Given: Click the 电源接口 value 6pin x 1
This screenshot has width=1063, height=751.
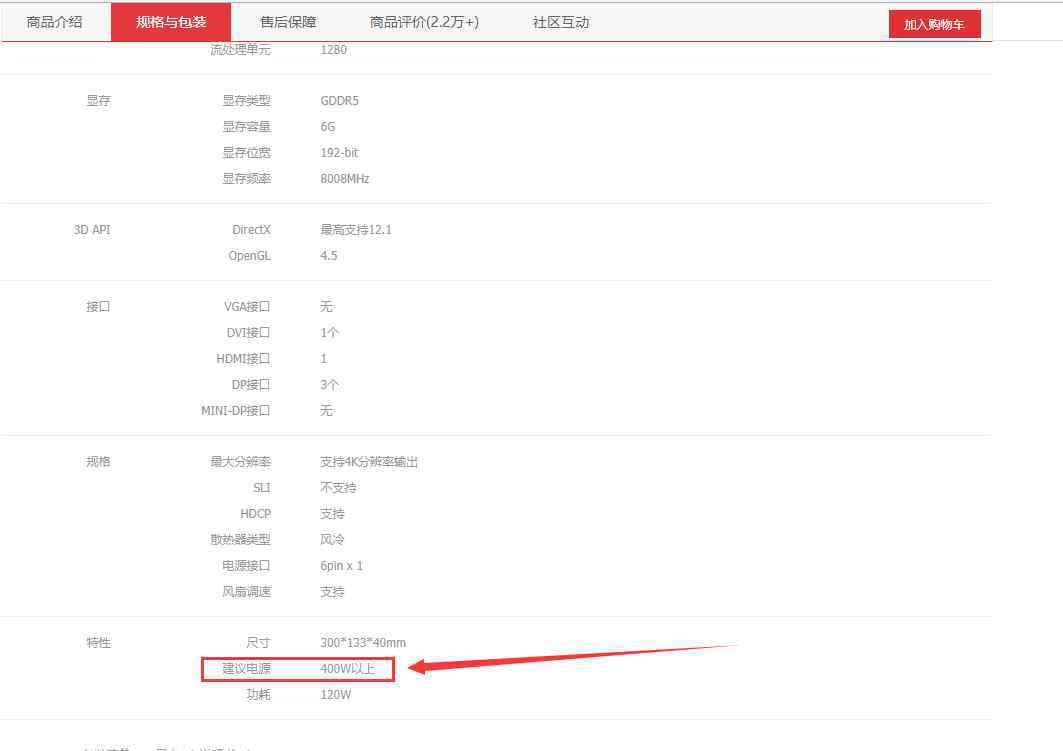Looking at the screenshot, I should (x=341, y=565).
